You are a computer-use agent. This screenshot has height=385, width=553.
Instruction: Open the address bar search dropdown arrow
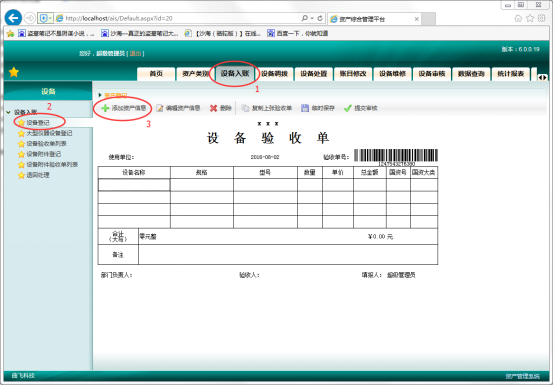coord(312,18)
